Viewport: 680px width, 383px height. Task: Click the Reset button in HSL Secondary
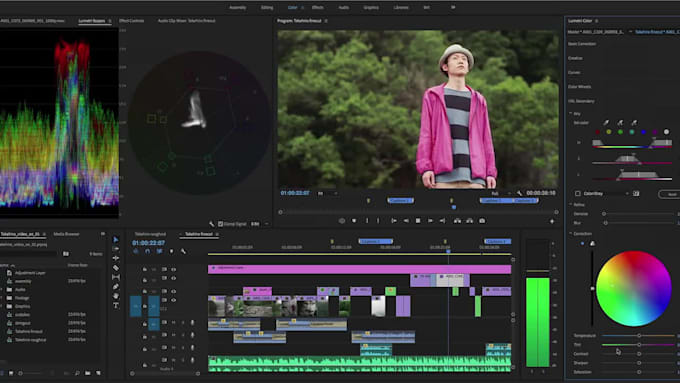[x=670, y=194]
